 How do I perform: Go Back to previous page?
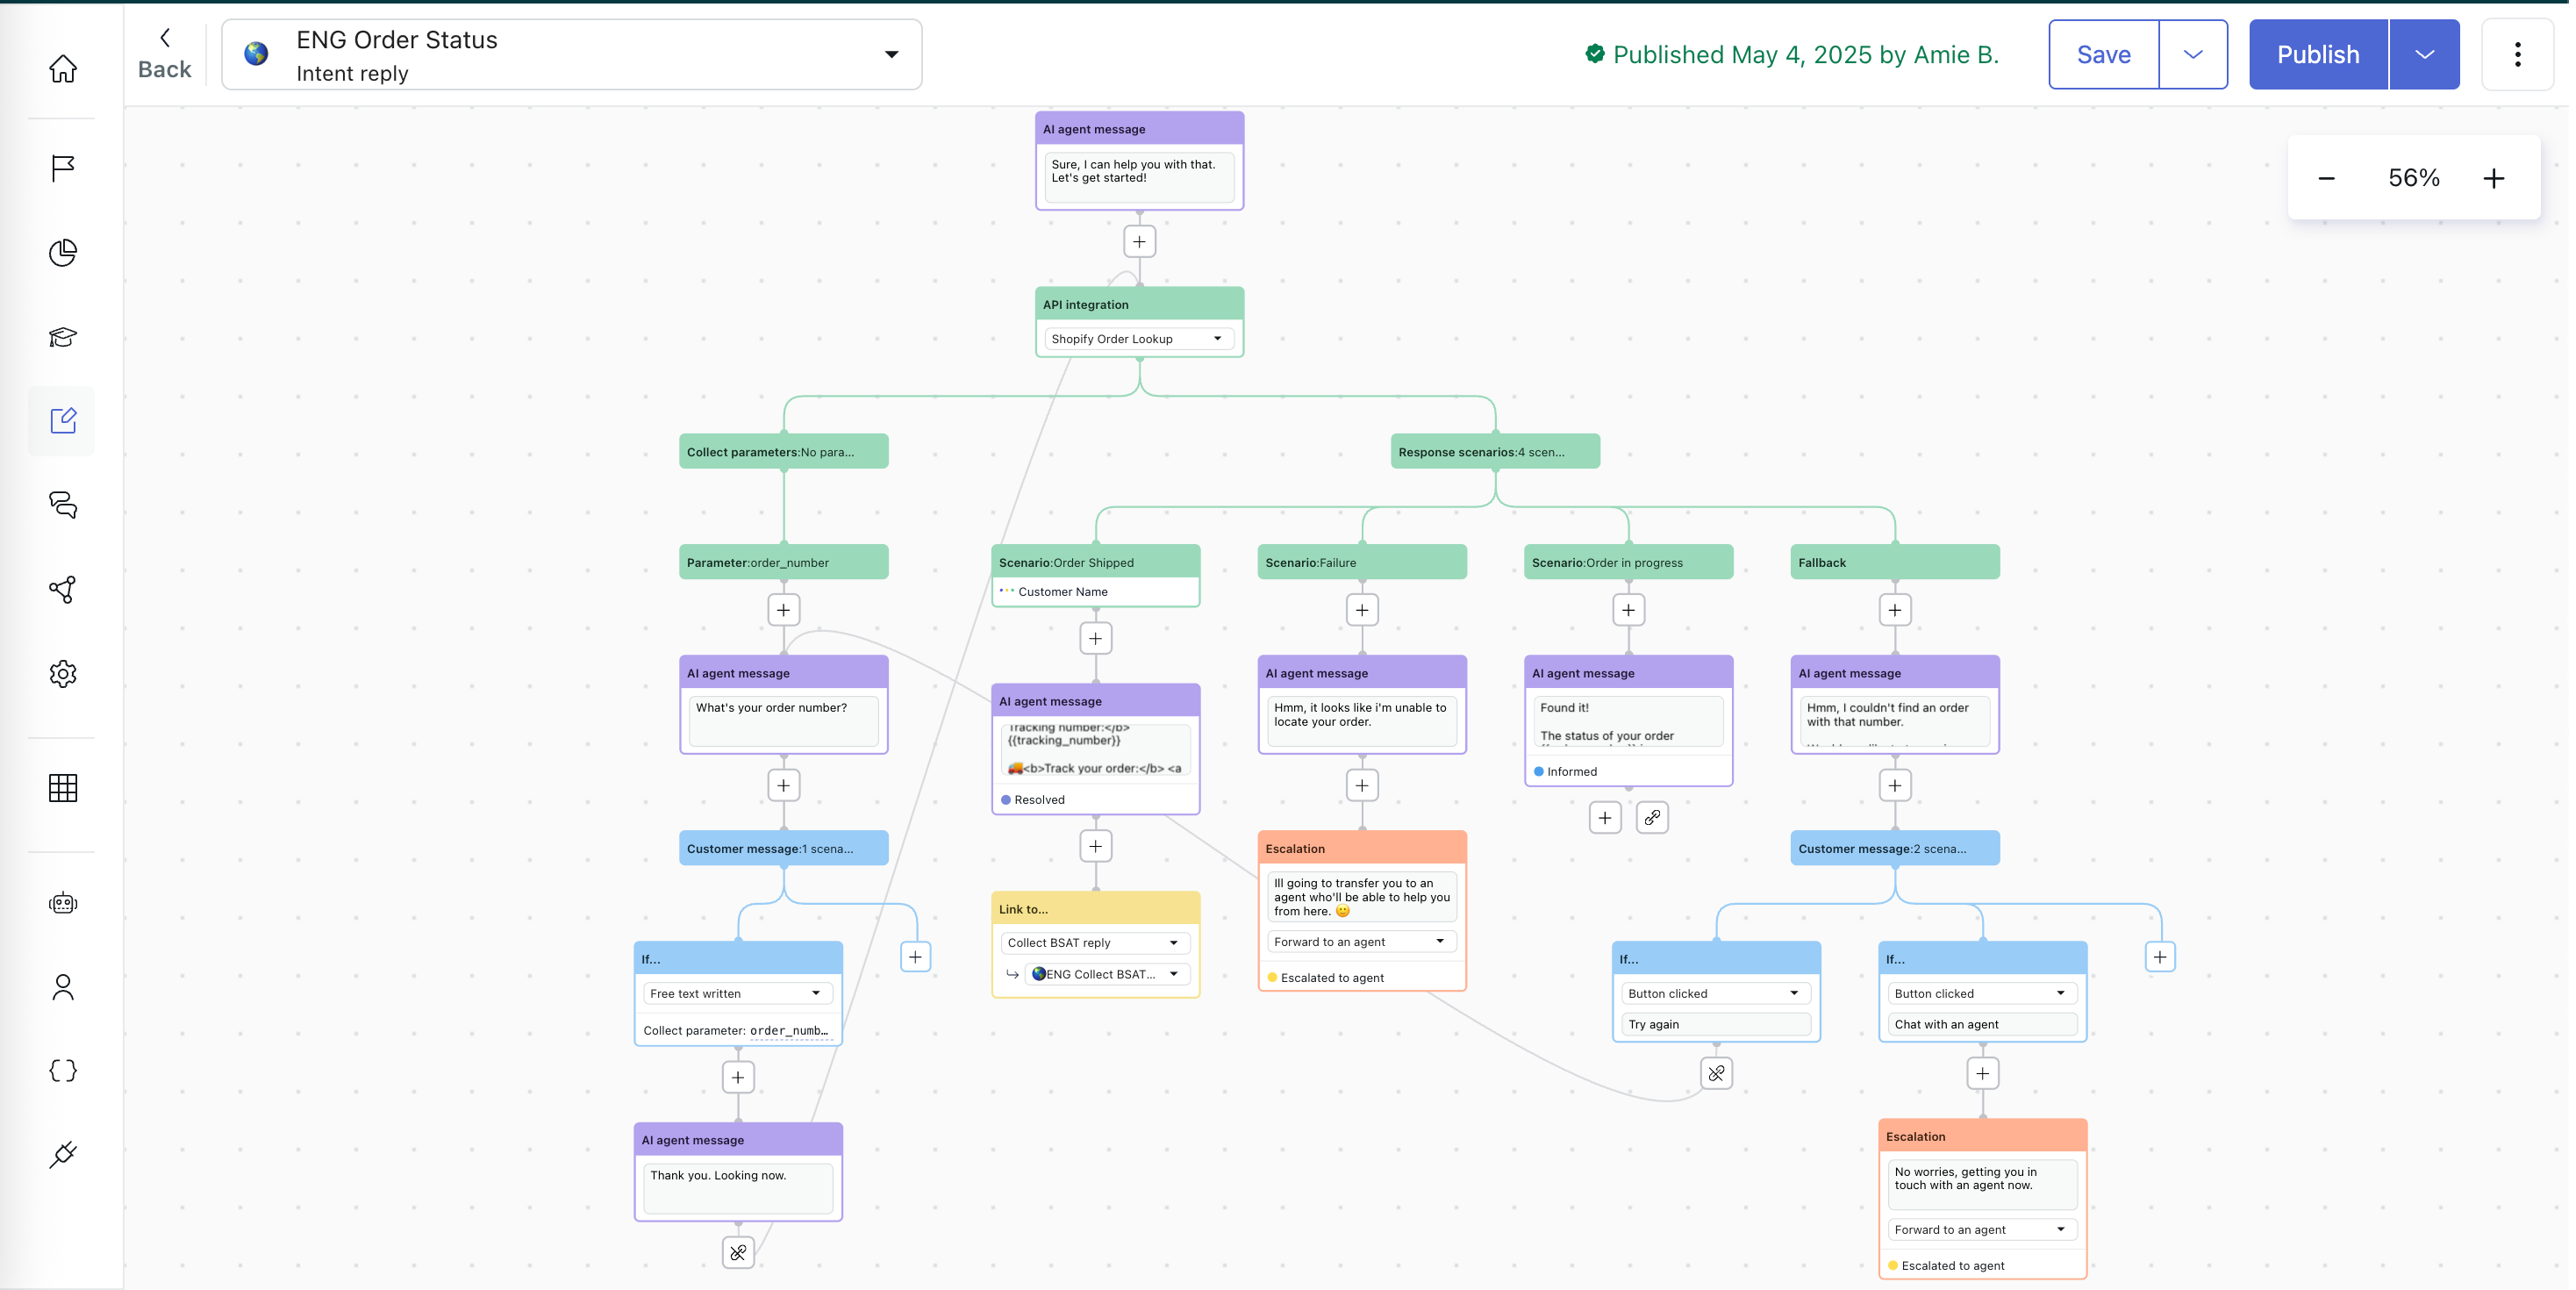click(x=164, y=54)
